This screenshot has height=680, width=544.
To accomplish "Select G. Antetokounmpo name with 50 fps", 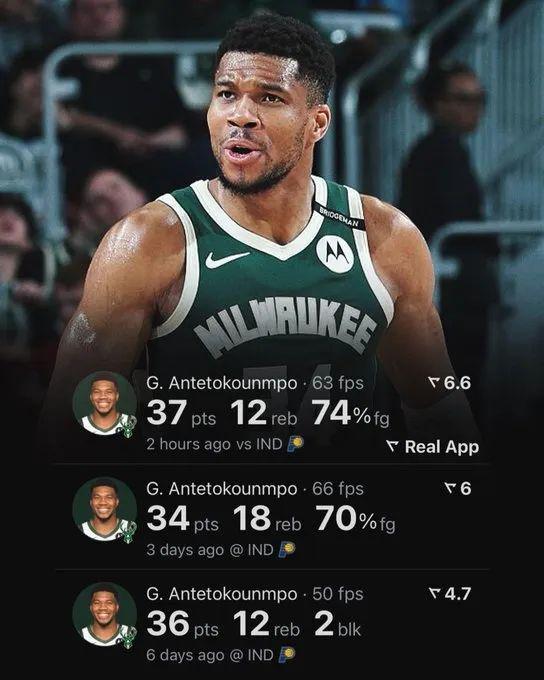I will [222, 594].
